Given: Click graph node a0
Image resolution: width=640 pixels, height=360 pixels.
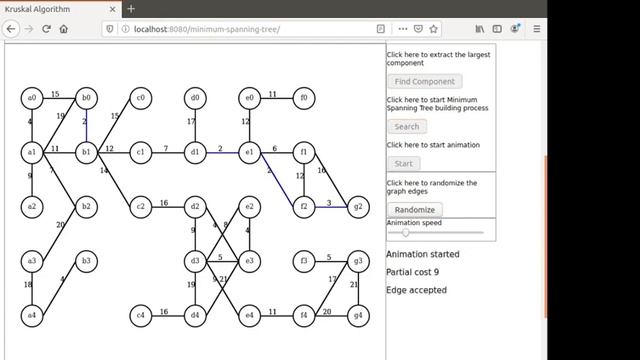Looking at the screenshot, I should coord(32,98).
